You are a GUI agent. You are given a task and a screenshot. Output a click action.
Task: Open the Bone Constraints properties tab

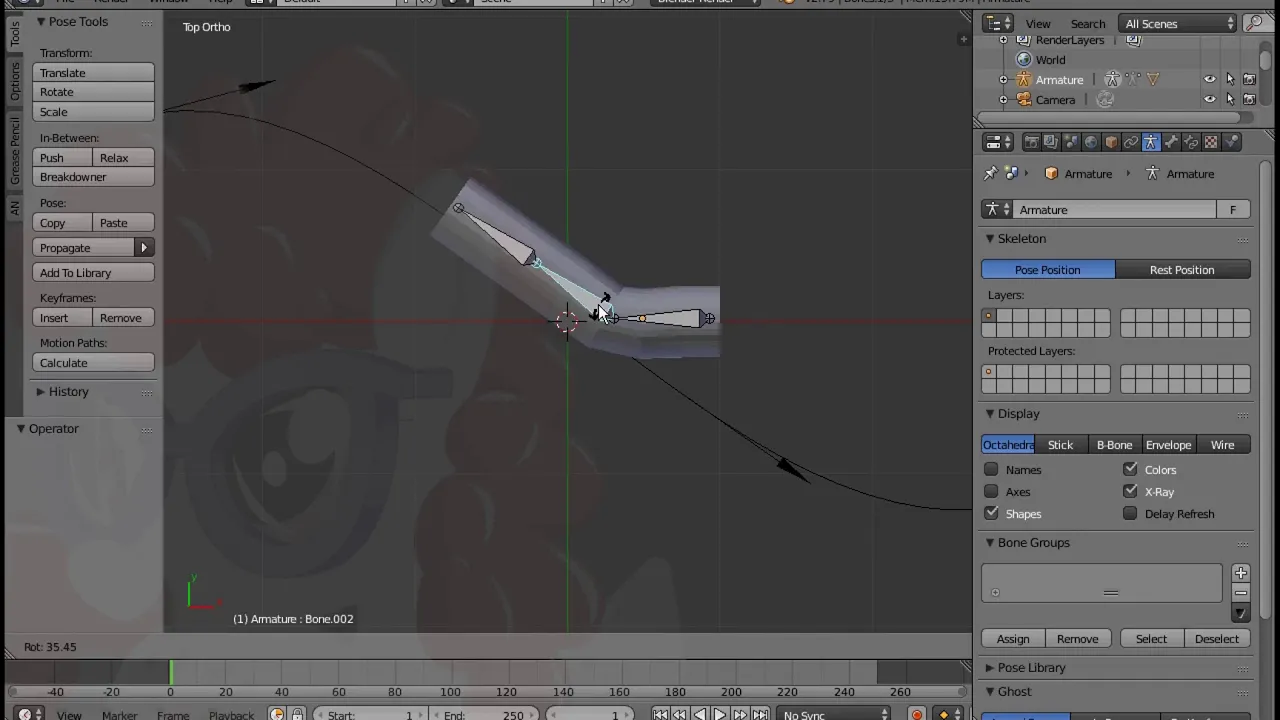[1191, 143]
